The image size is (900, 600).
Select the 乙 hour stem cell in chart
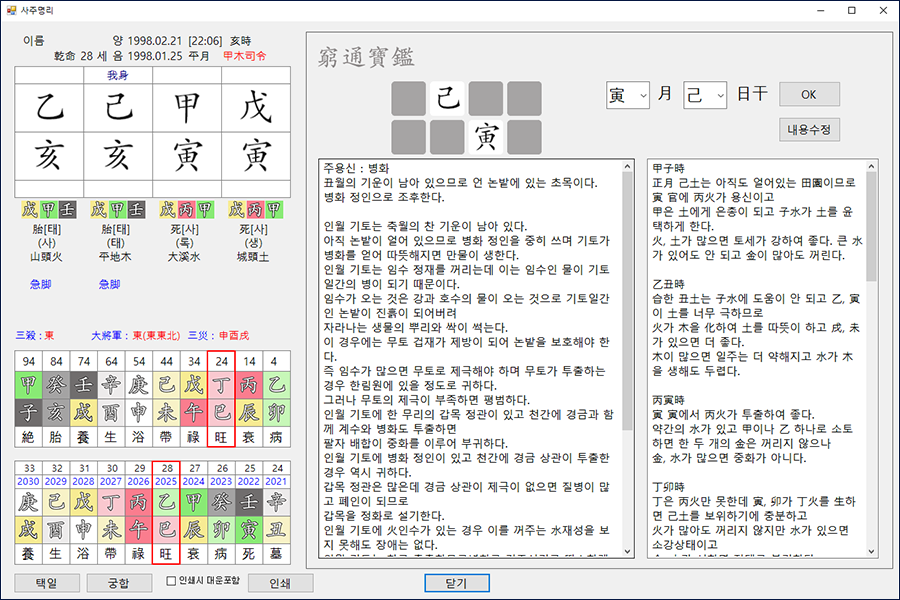[50, 105]
